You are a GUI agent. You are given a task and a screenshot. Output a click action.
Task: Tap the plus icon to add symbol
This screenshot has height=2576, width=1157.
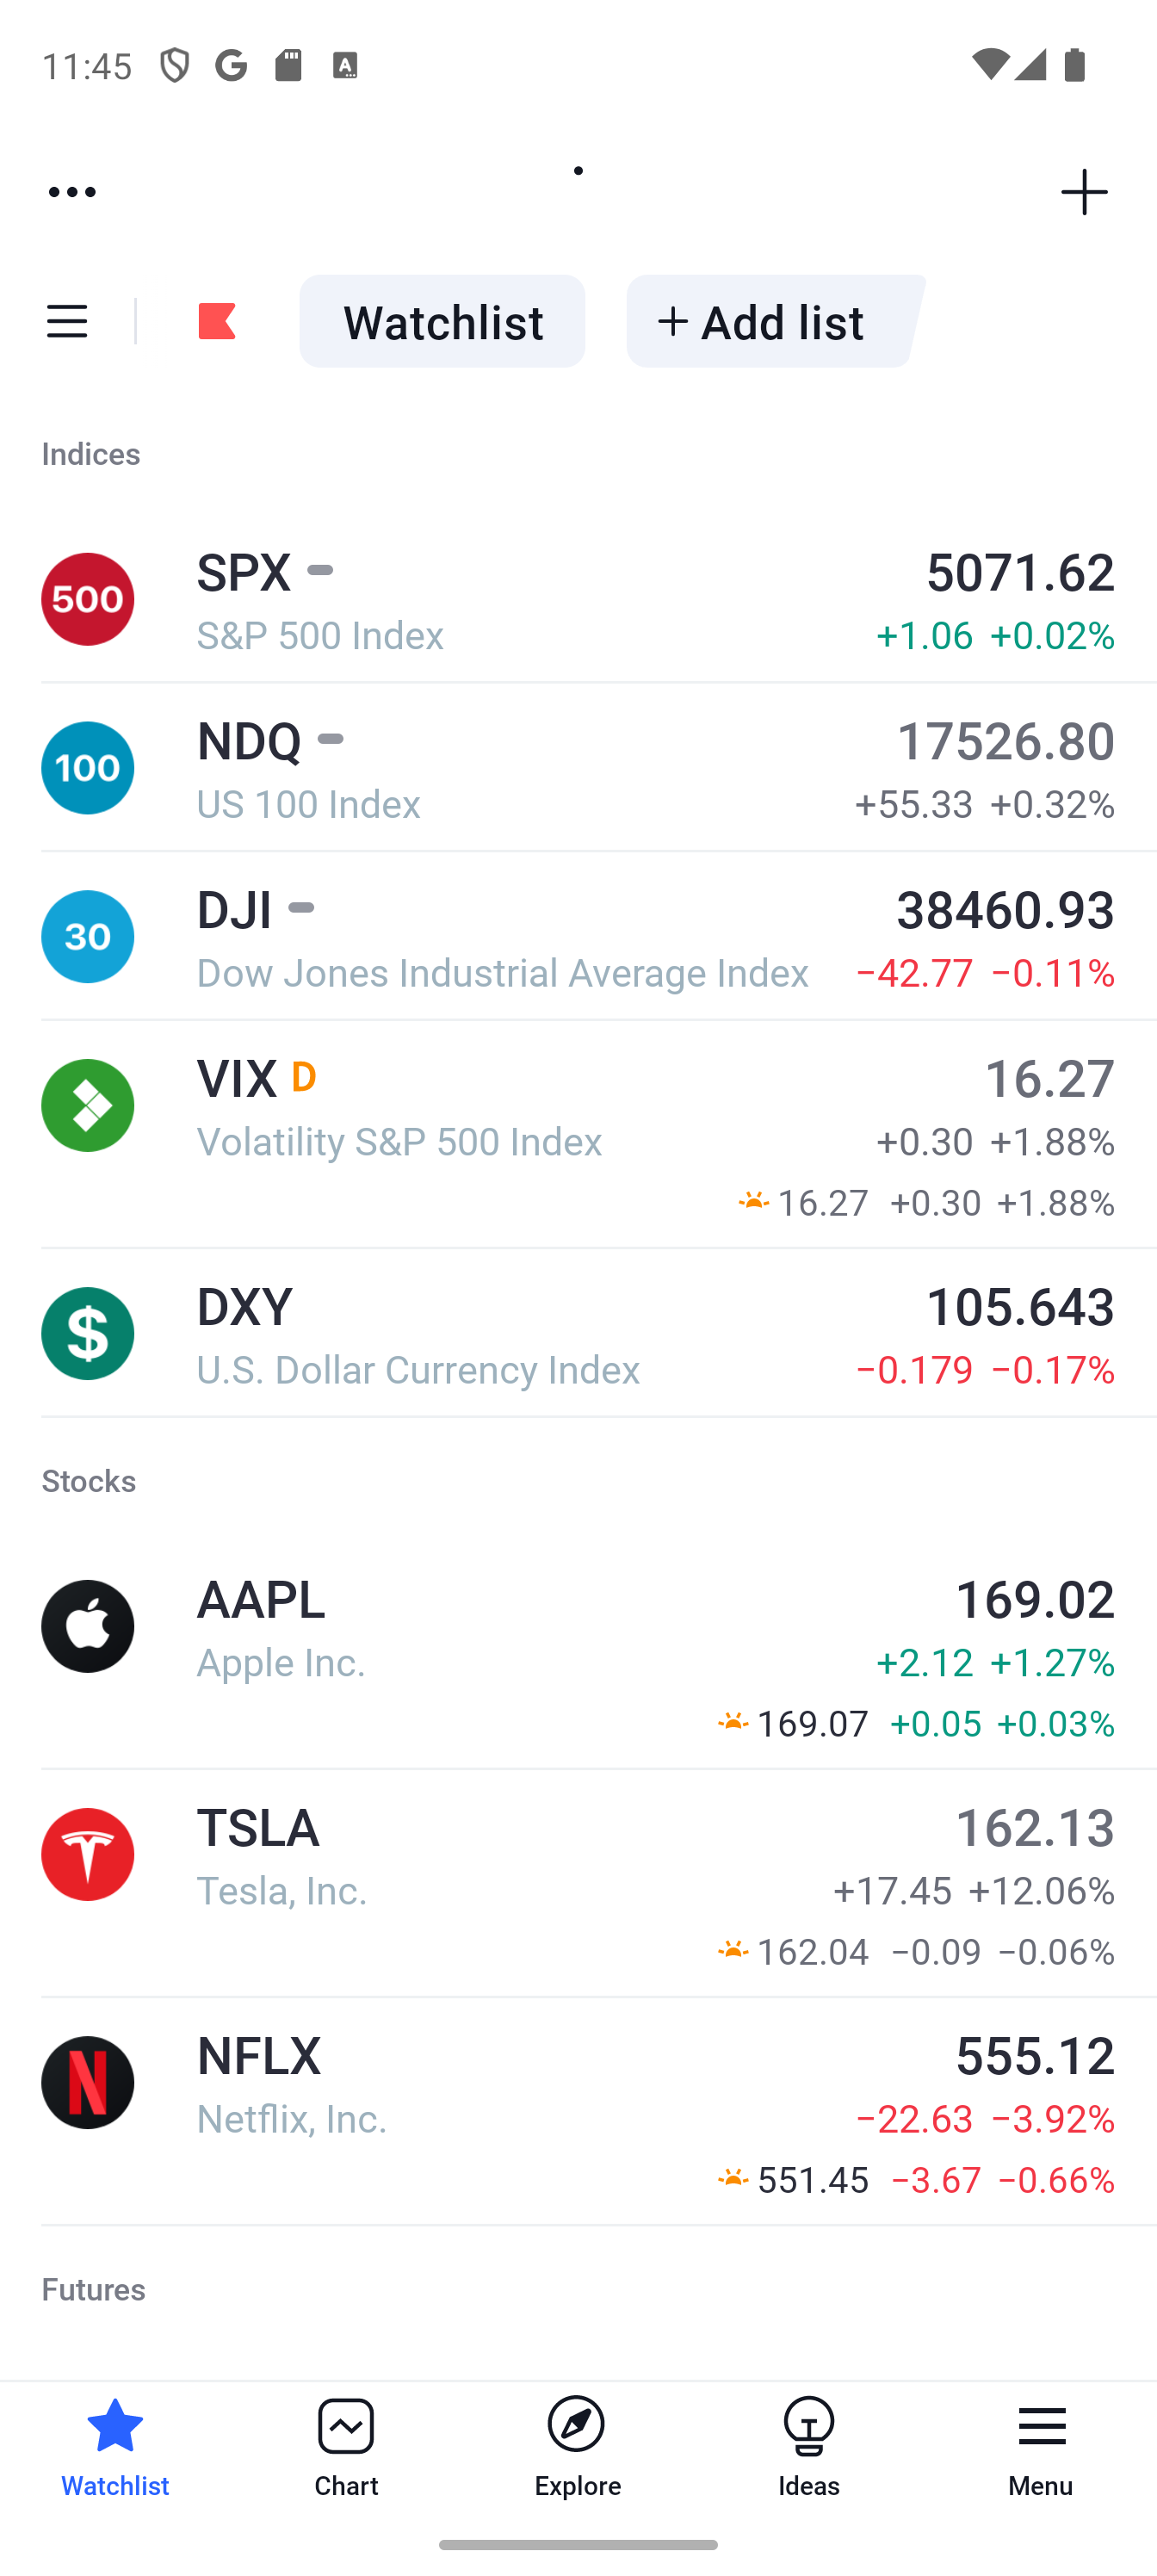tap(1084, 192)
